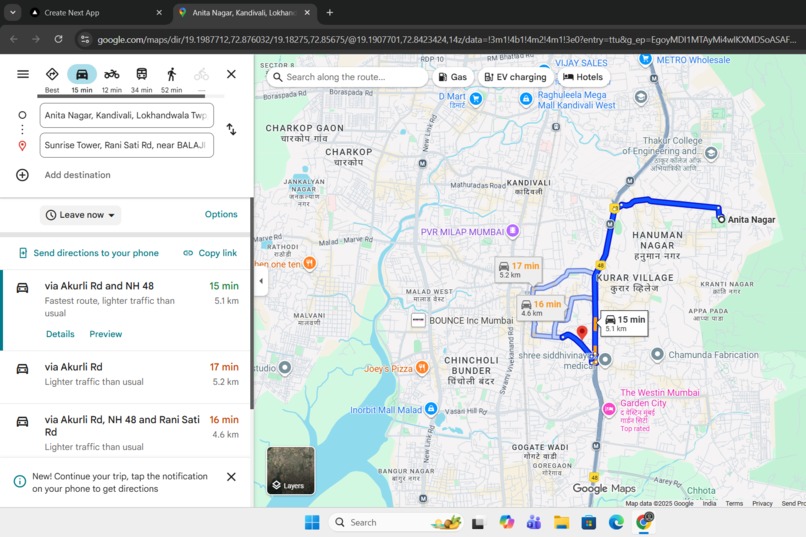Open the Leave now dropdown

(80, 215)
